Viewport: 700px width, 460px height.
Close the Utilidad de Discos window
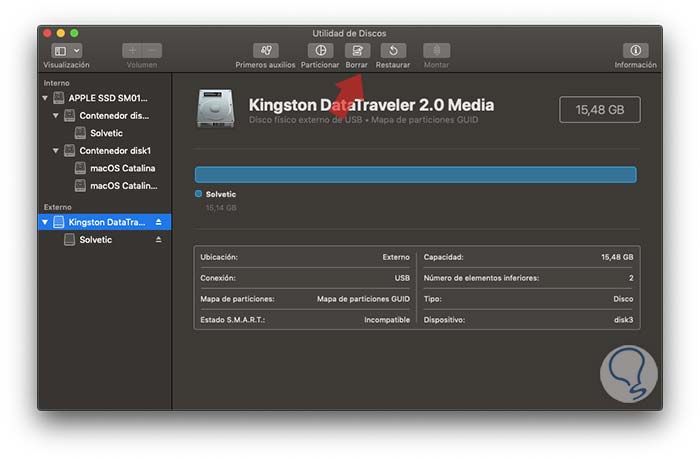point(47,33)
